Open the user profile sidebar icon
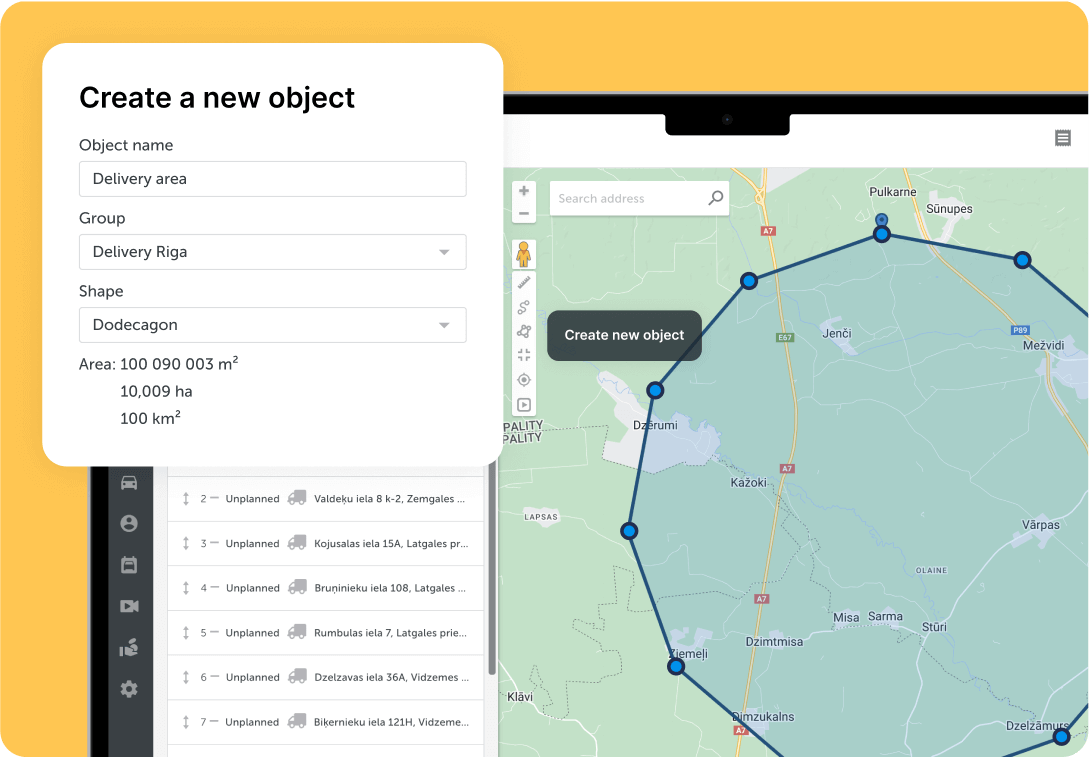1089x757 pixels. (128, 524)
